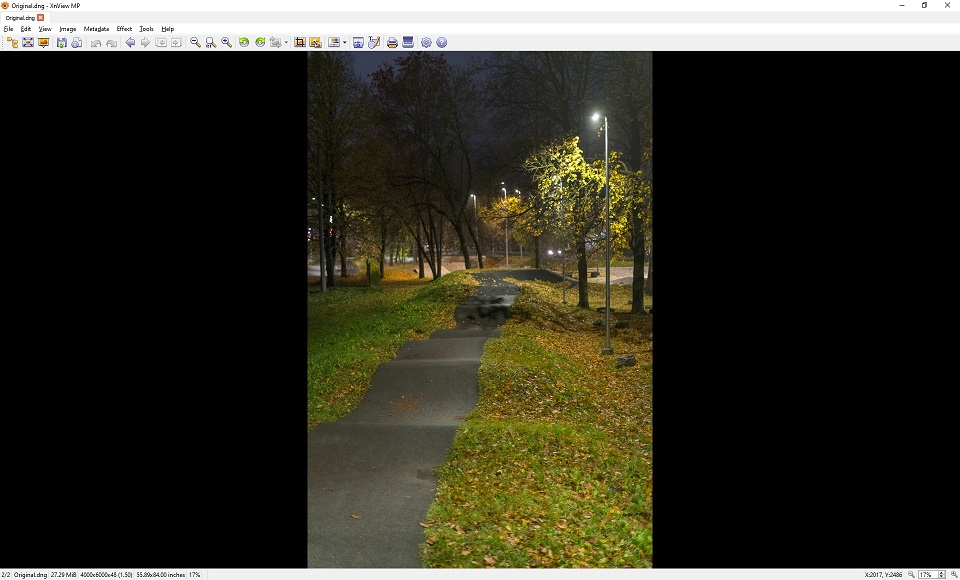
Task: Open the Effect menu
Action: tap(124, 29)
